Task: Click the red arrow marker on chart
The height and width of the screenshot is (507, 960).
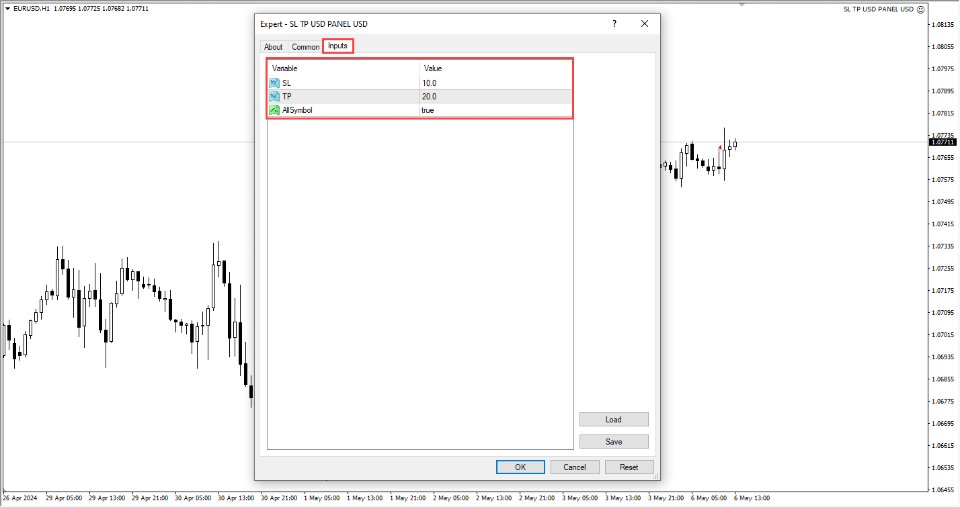Action: [x=721, y=147]
